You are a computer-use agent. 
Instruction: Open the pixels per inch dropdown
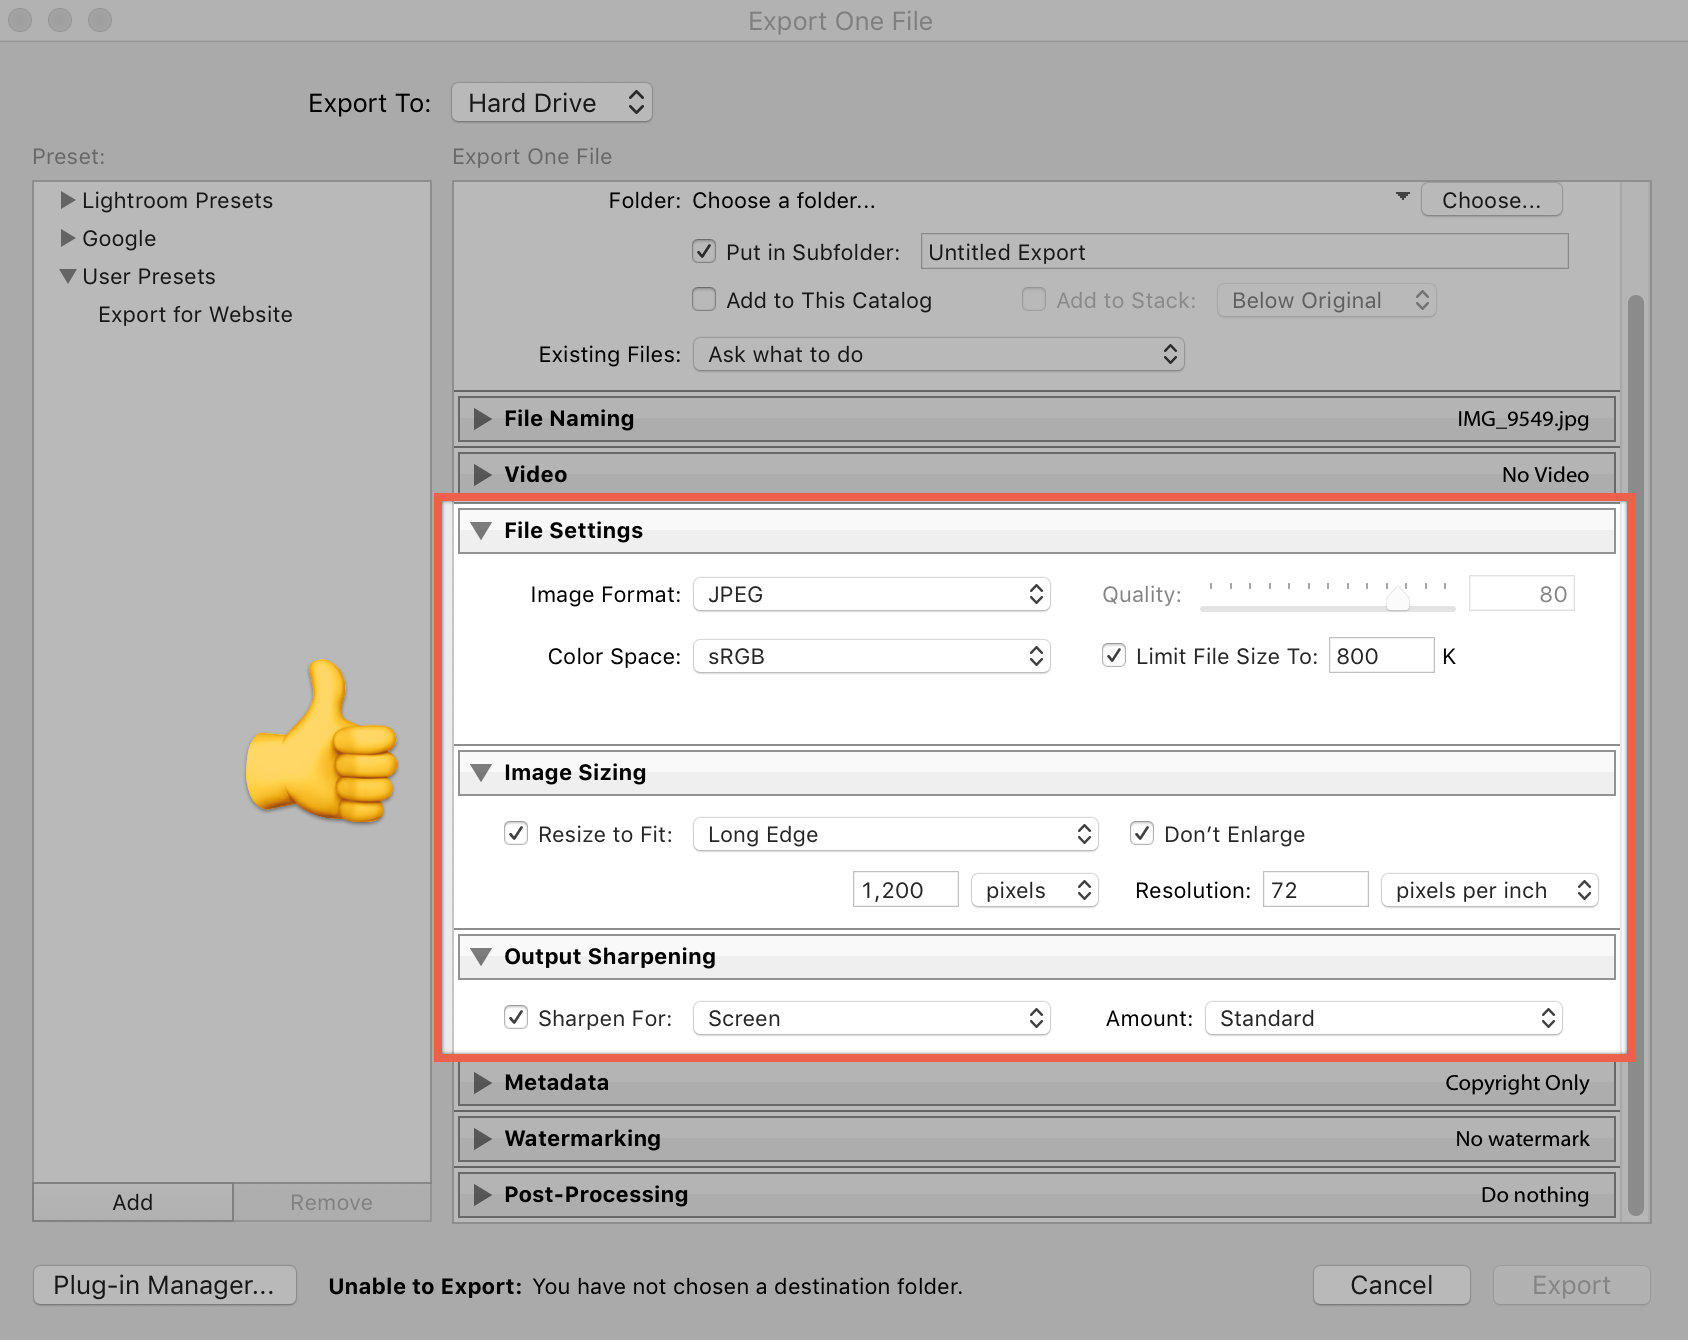click(1489, 890)
